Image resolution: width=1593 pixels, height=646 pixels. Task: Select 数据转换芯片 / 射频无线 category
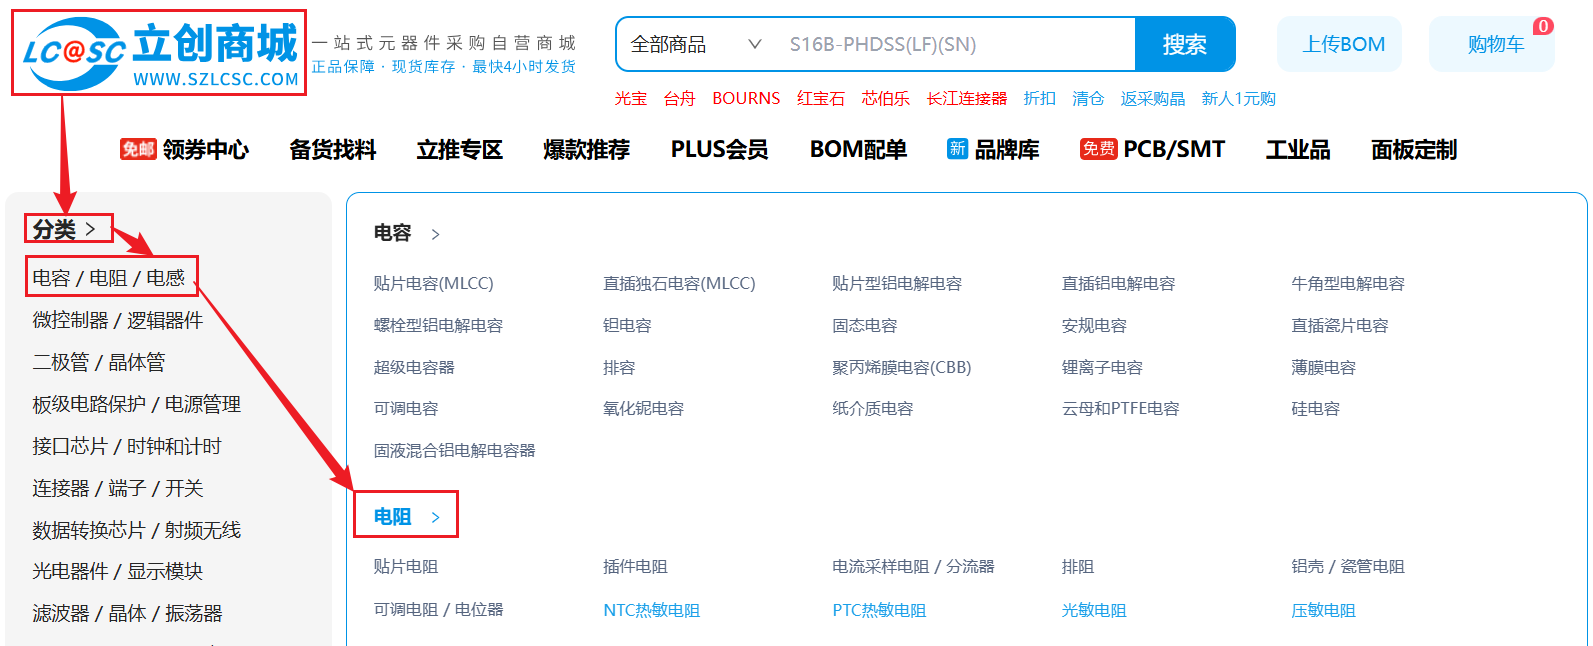(x=136, y=530)
